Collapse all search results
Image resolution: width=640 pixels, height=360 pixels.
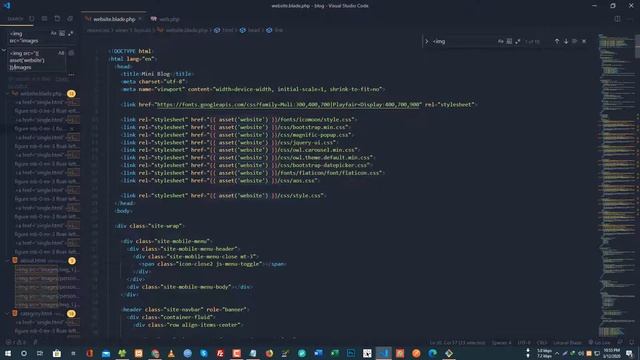(x=70, y=19)
